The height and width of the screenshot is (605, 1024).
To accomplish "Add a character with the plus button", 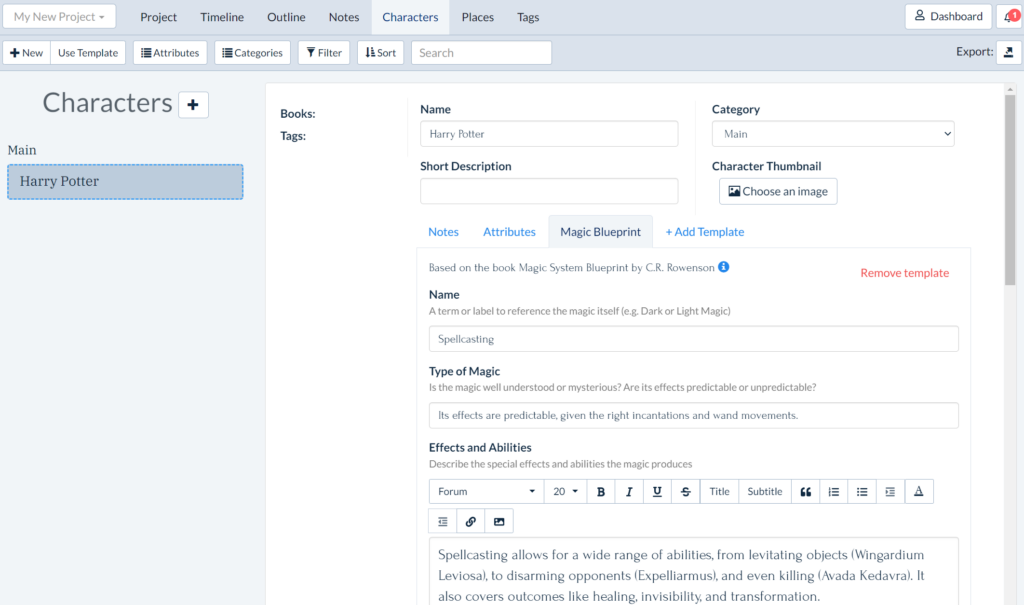I will point(193,104).
